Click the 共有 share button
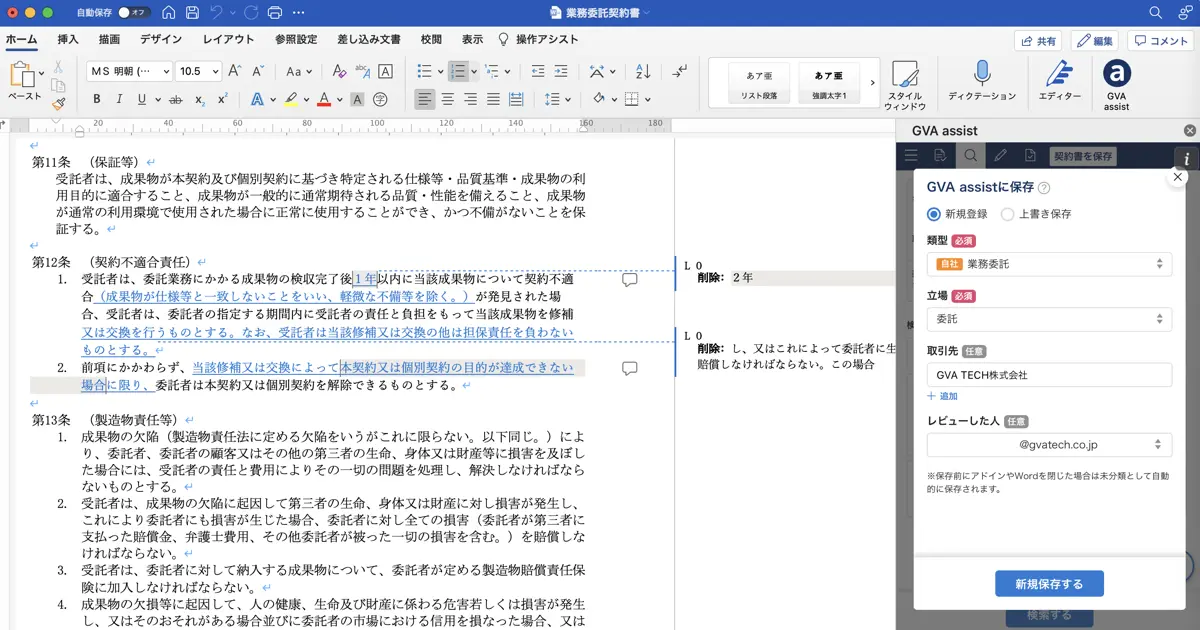1200x630 pixels. pos(1038,41)
